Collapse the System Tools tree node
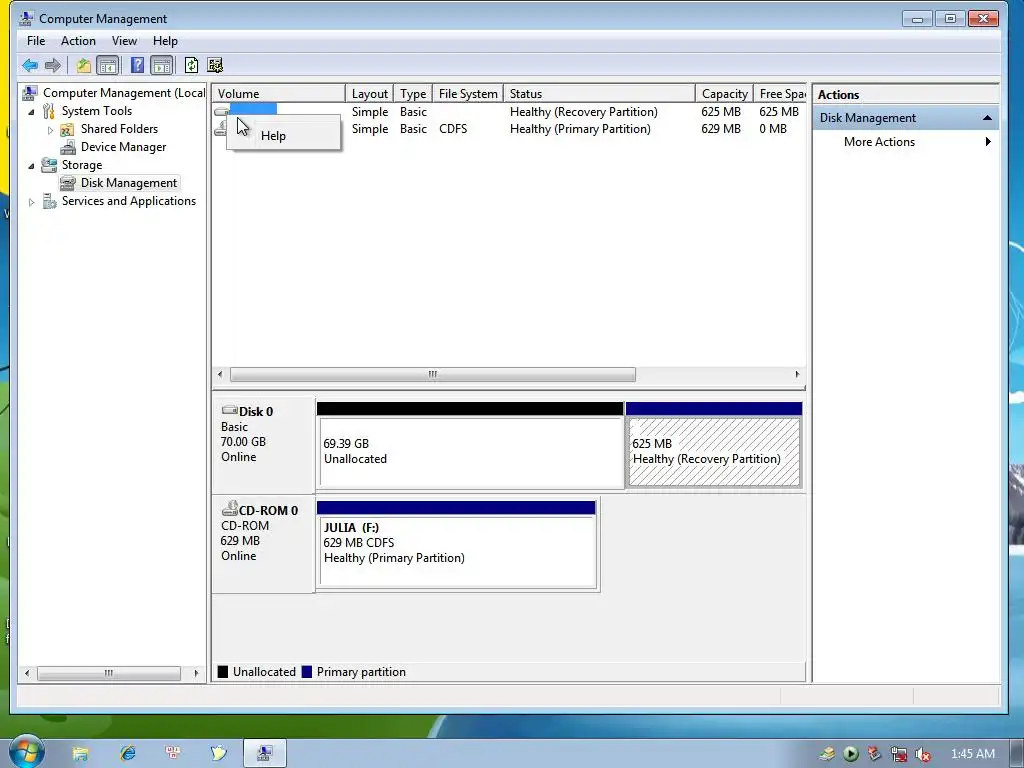 click(x=31, y=112)
